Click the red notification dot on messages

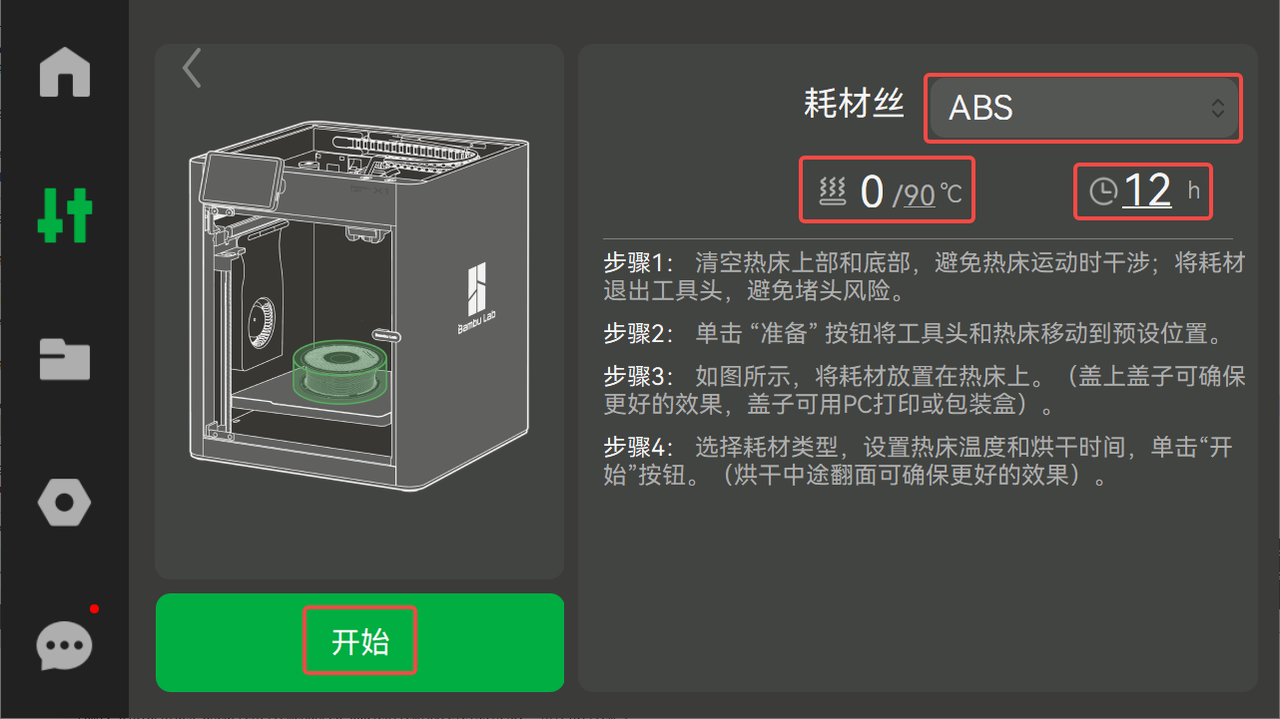tap(94, 608)
